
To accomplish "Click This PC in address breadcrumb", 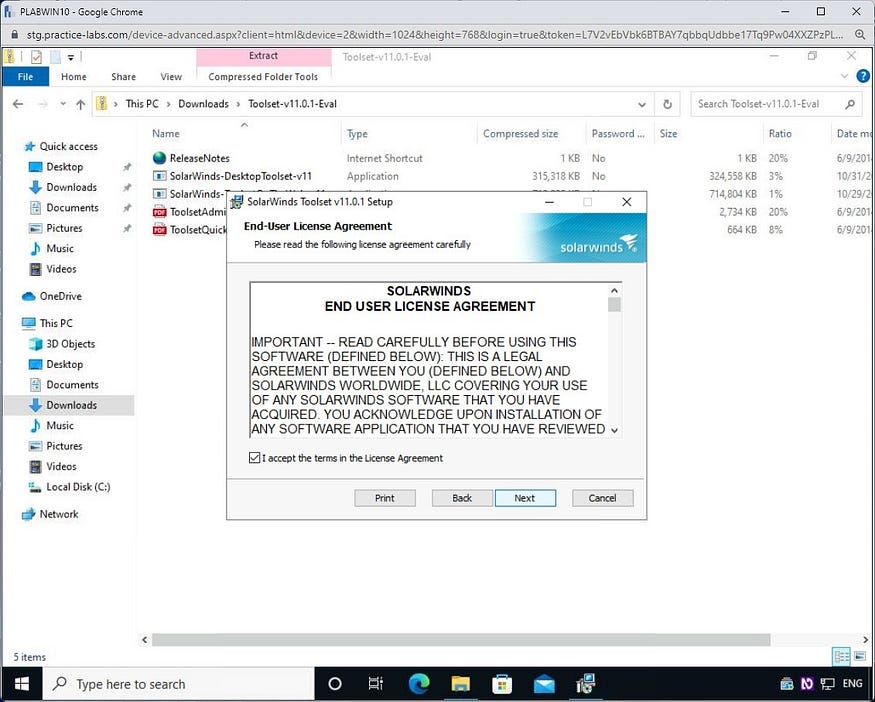I will (x=142, y=104).
